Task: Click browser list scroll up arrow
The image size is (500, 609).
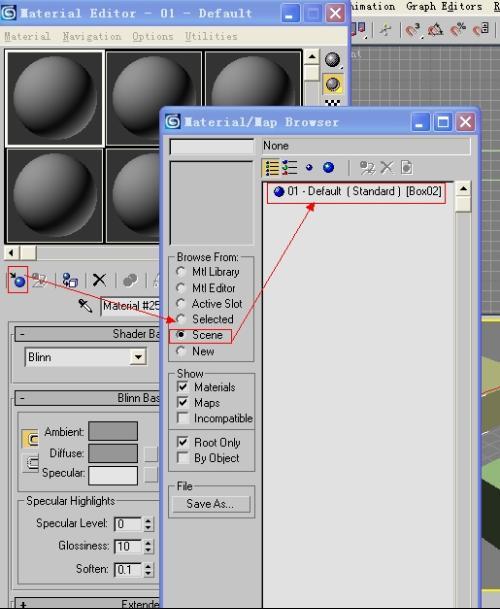Action: (463, 189)
